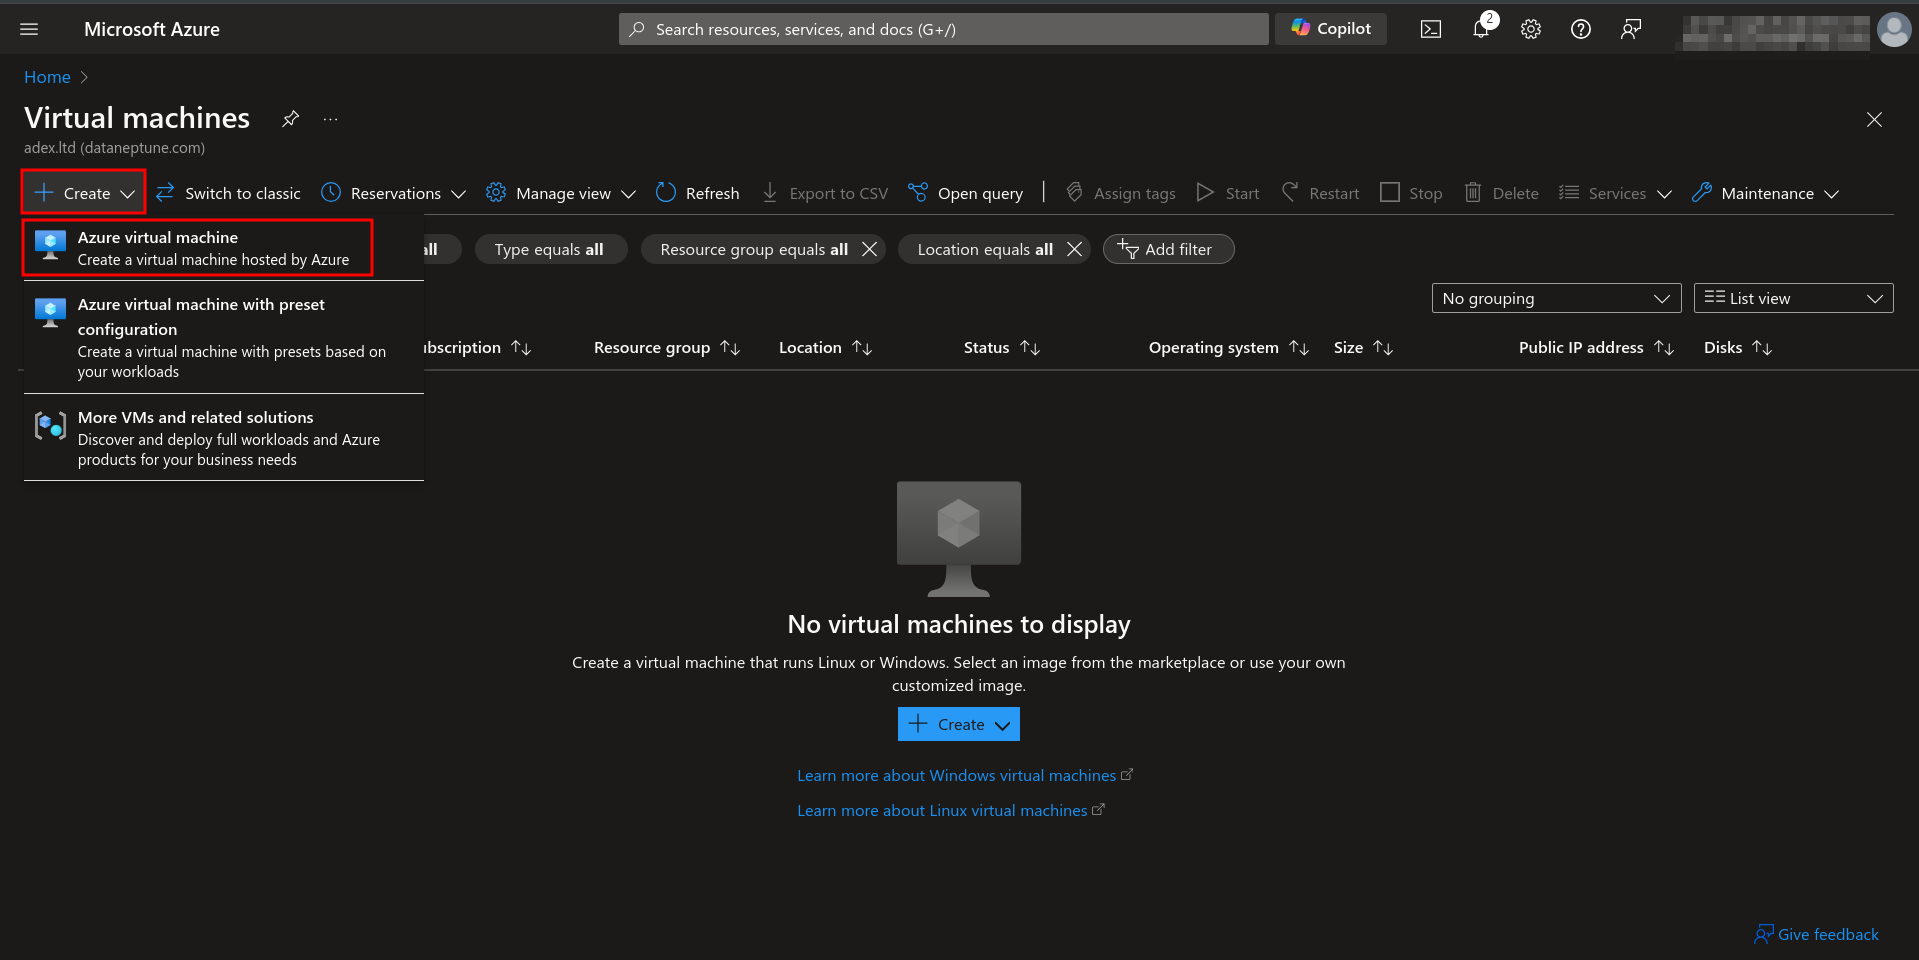Open Learn more about Windows virtual machines

click(957, 775)
